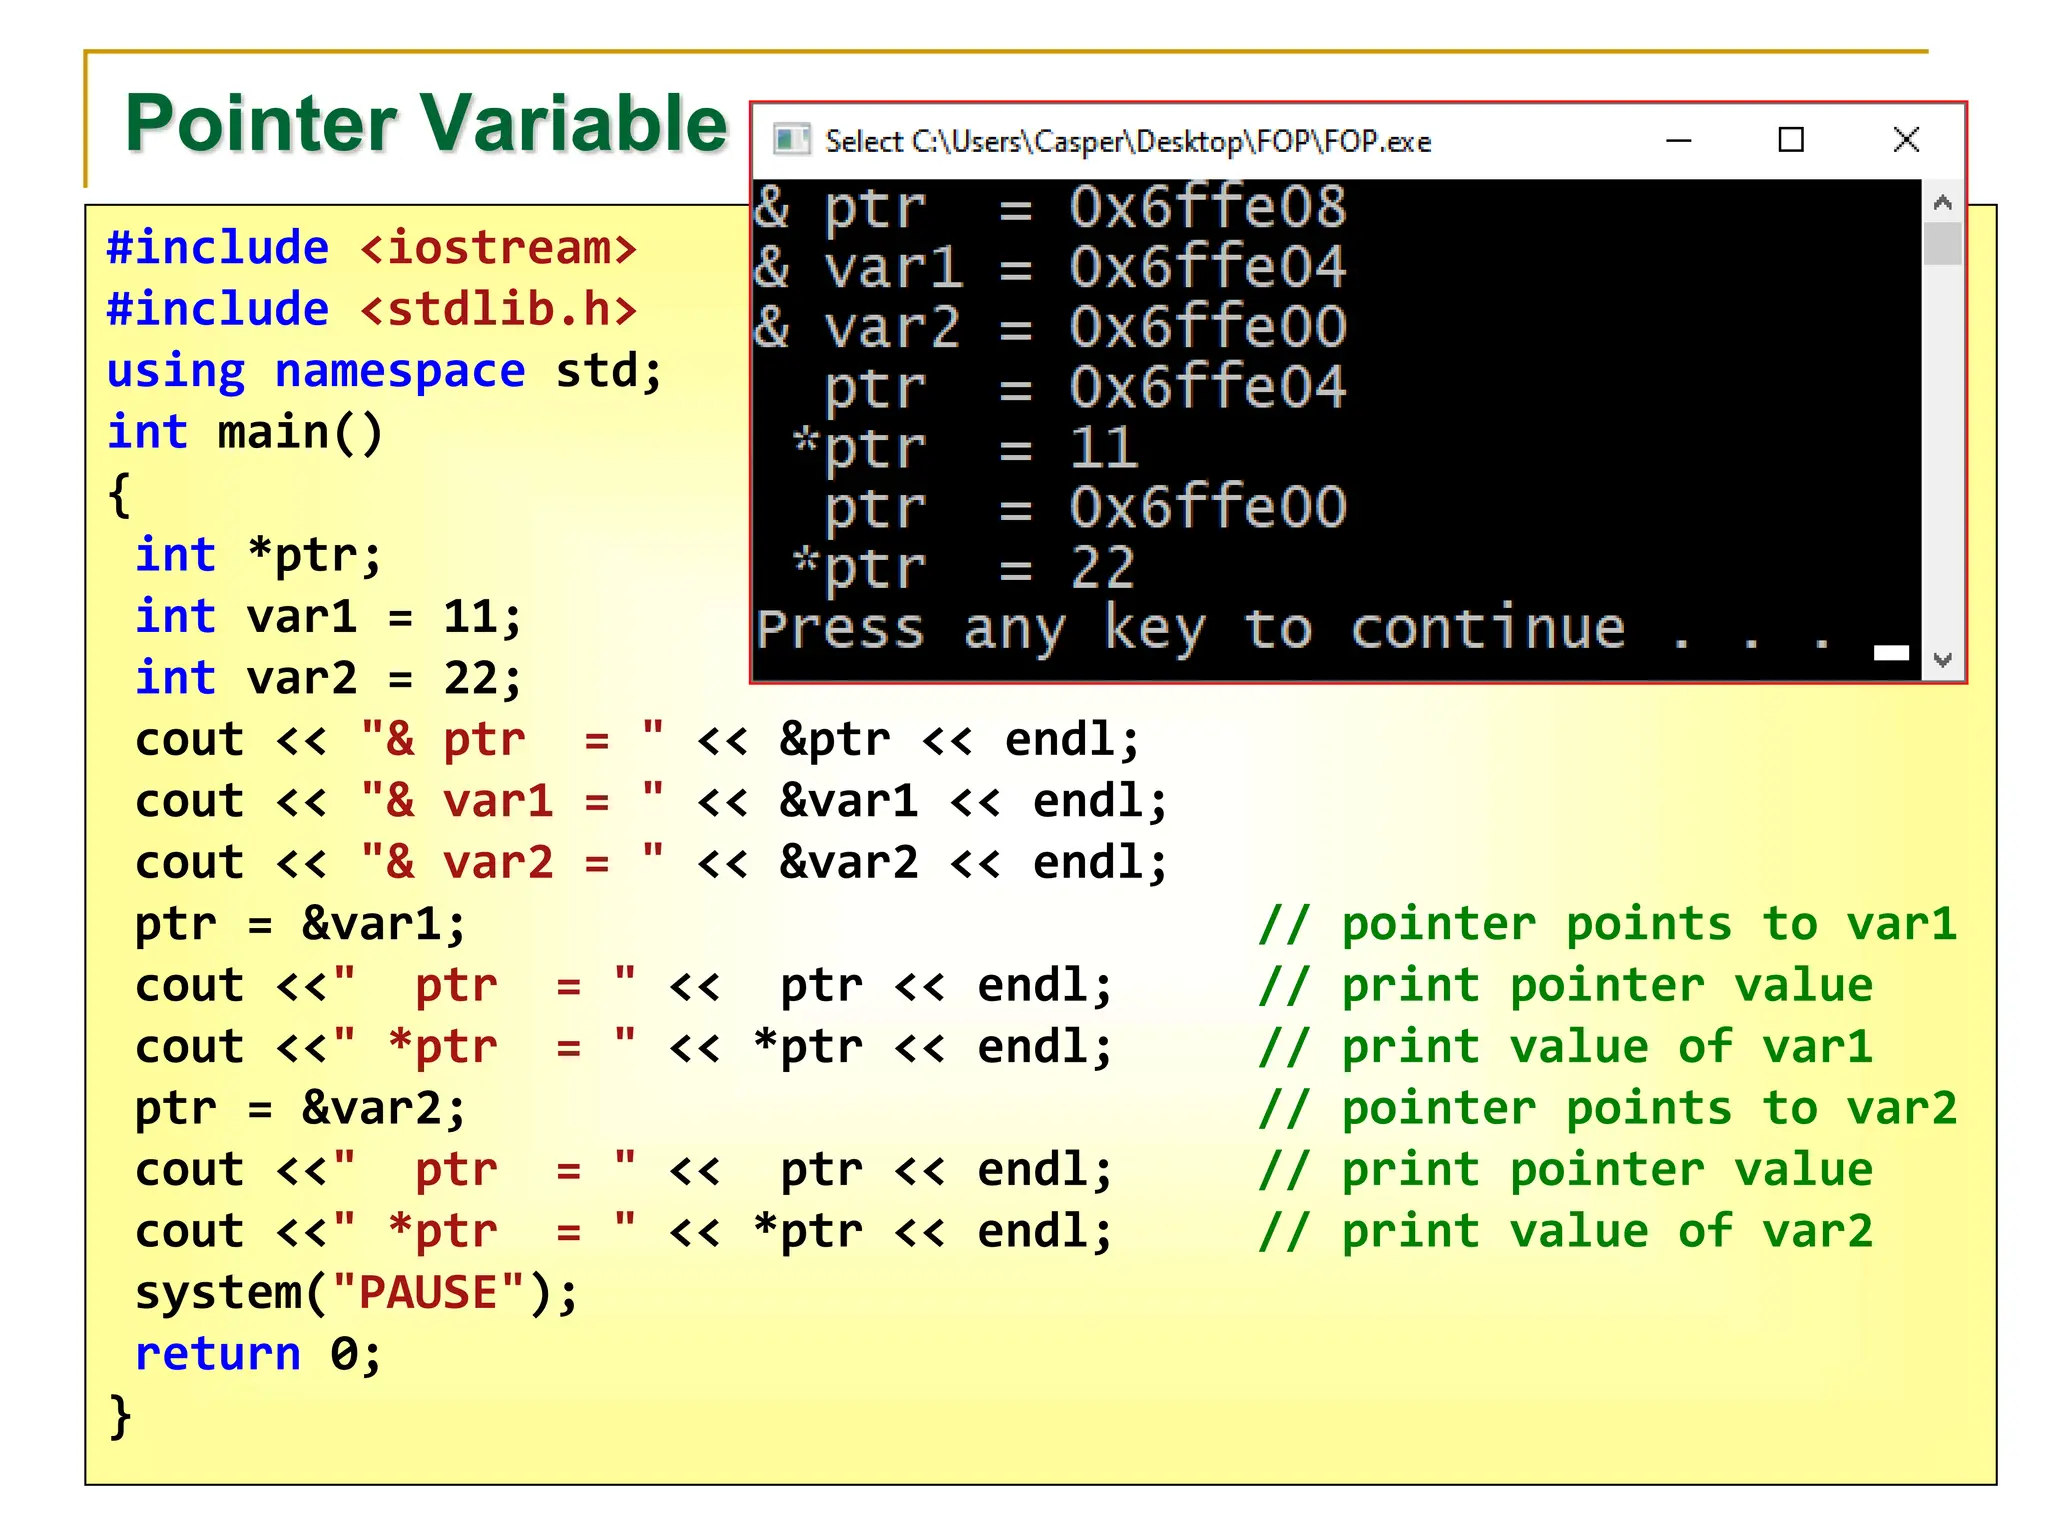Click the console scrollbar up arrow

point(1943,203)
